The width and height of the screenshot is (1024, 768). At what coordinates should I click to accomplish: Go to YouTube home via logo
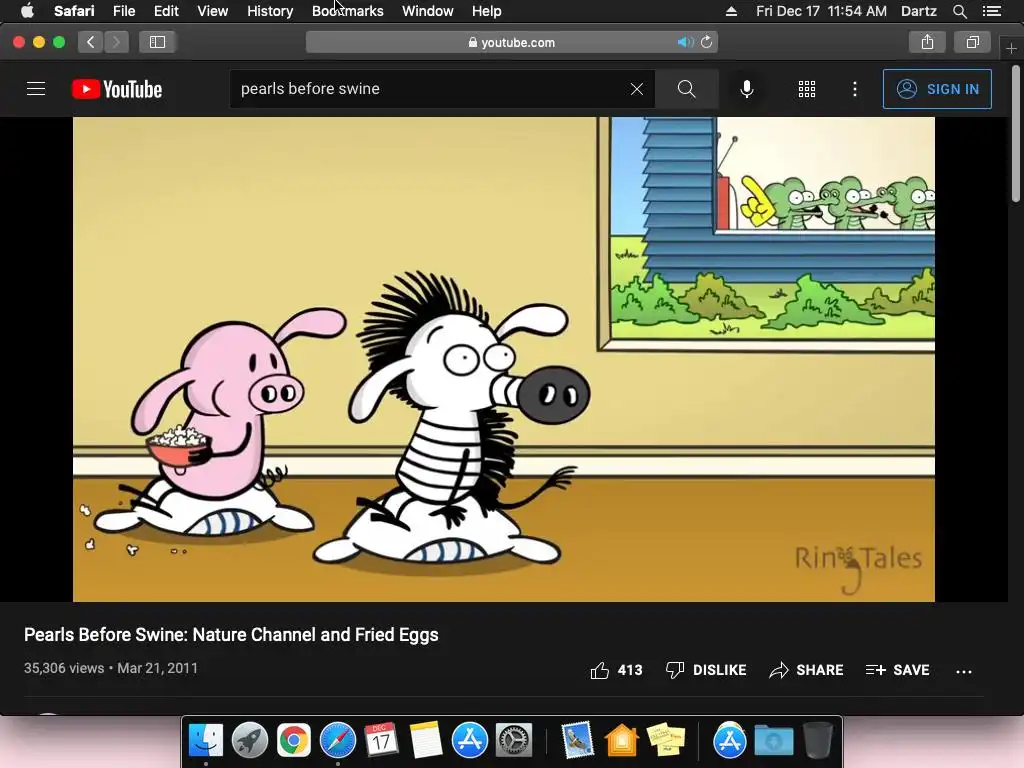point(117,89)
